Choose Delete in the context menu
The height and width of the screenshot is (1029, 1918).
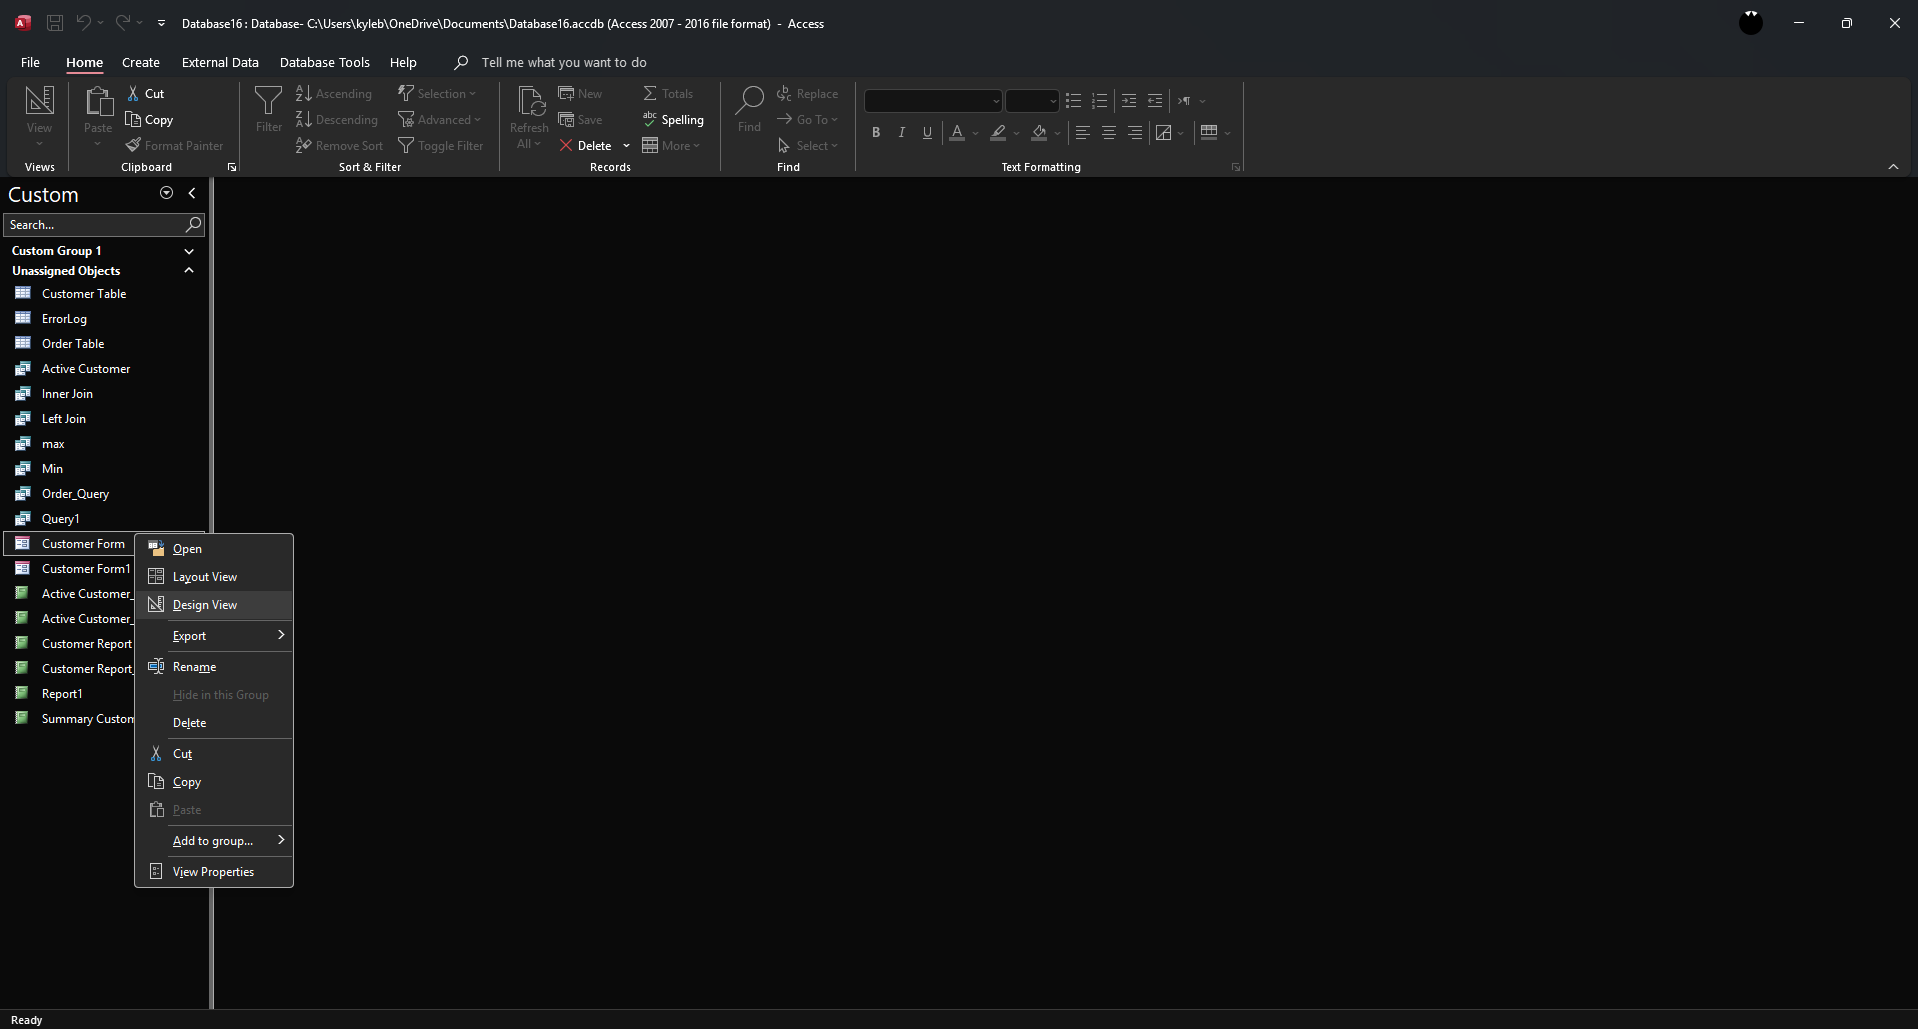pyautogui.click(x=214, y=722)
